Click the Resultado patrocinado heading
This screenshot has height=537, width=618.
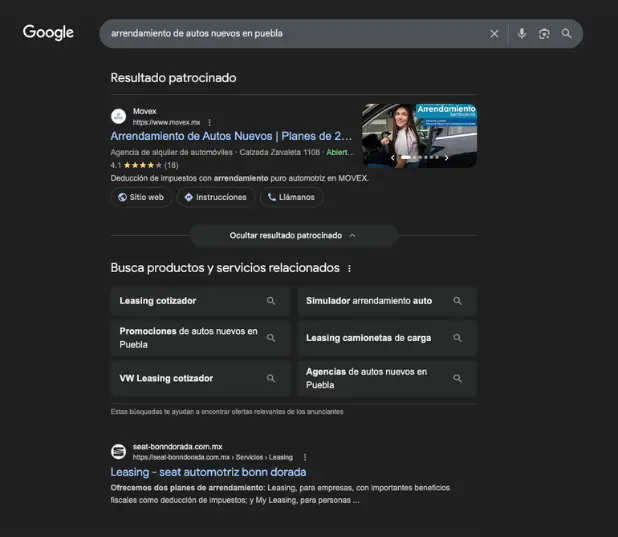173,78
